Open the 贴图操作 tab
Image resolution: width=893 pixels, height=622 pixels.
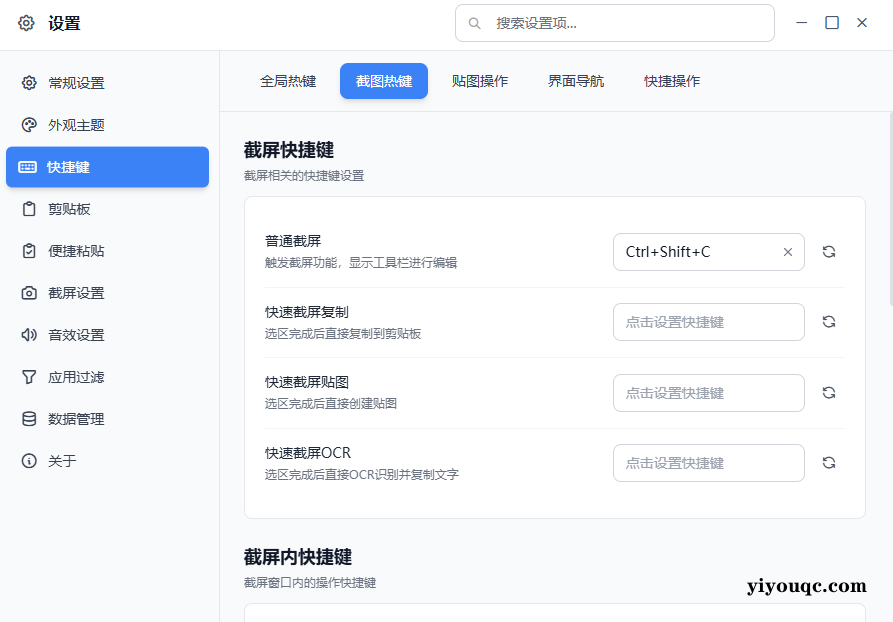pyautogui.click(x=480, y=81)
